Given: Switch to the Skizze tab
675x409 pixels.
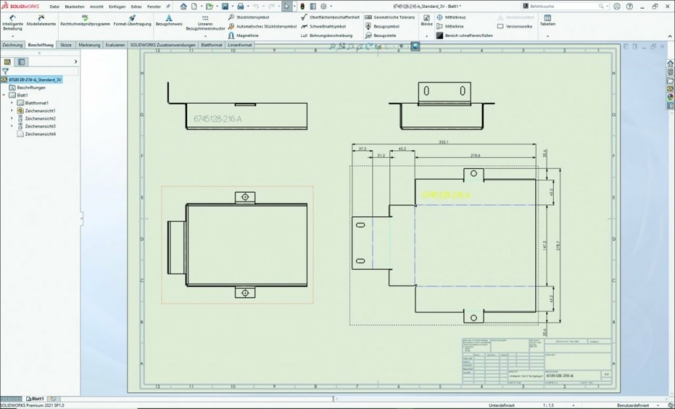Looking at the screenshot, I should click(66, 45).
